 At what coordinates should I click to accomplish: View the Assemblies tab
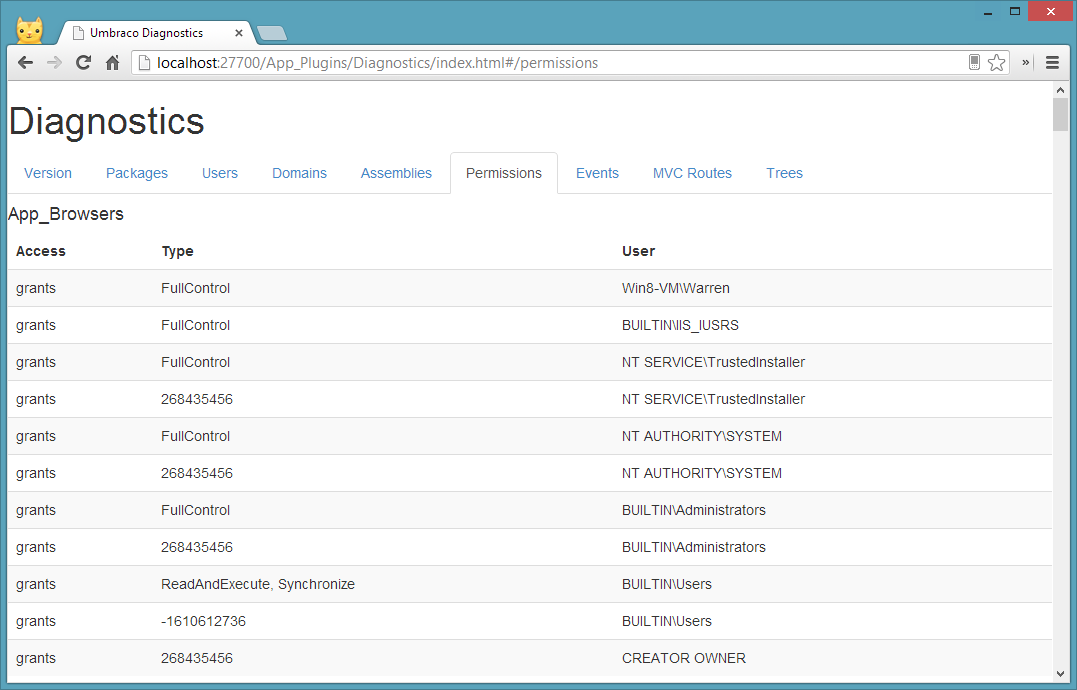click(396, 173)
